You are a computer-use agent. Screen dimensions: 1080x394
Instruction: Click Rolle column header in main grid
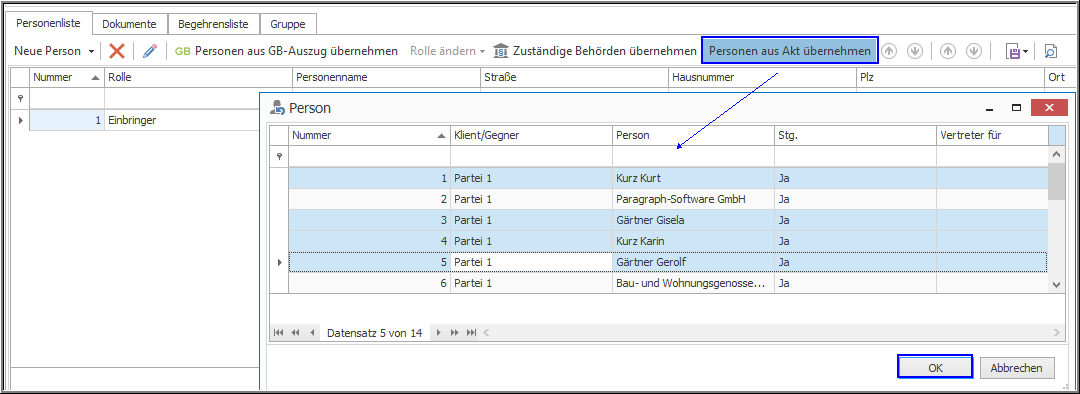(198, 78)
